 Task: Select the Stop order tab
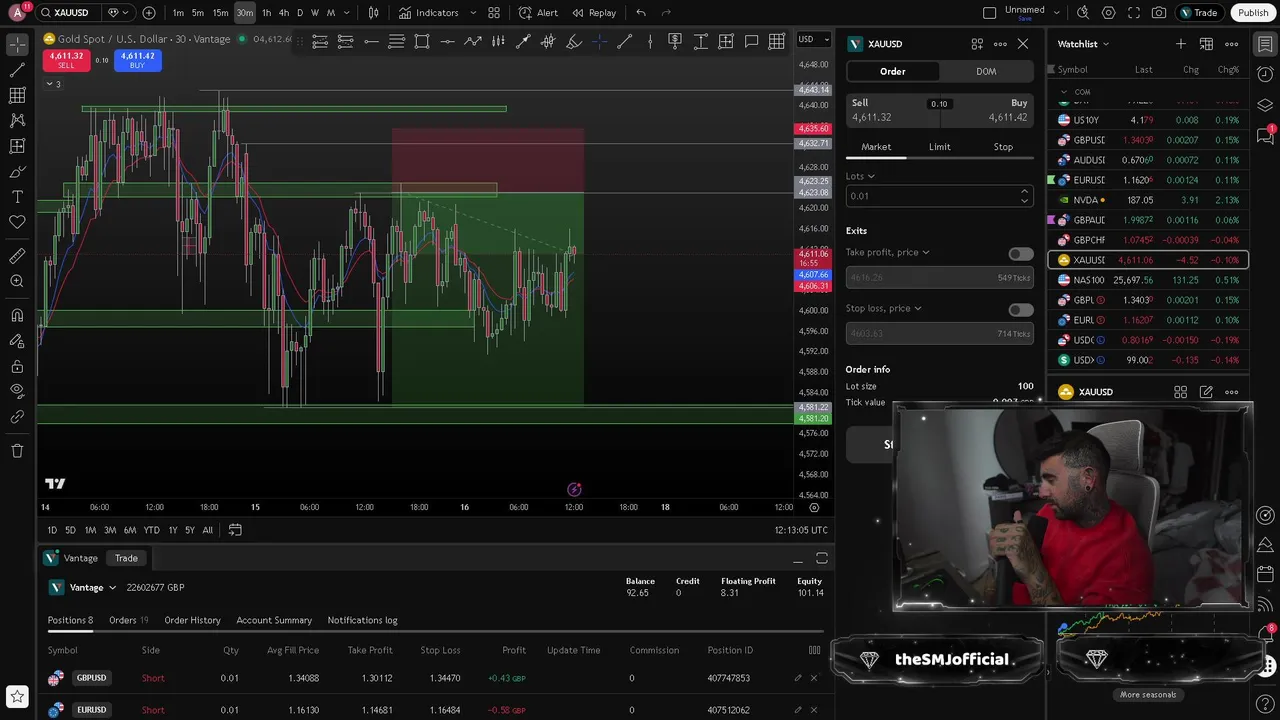[x=1003, y=147]
